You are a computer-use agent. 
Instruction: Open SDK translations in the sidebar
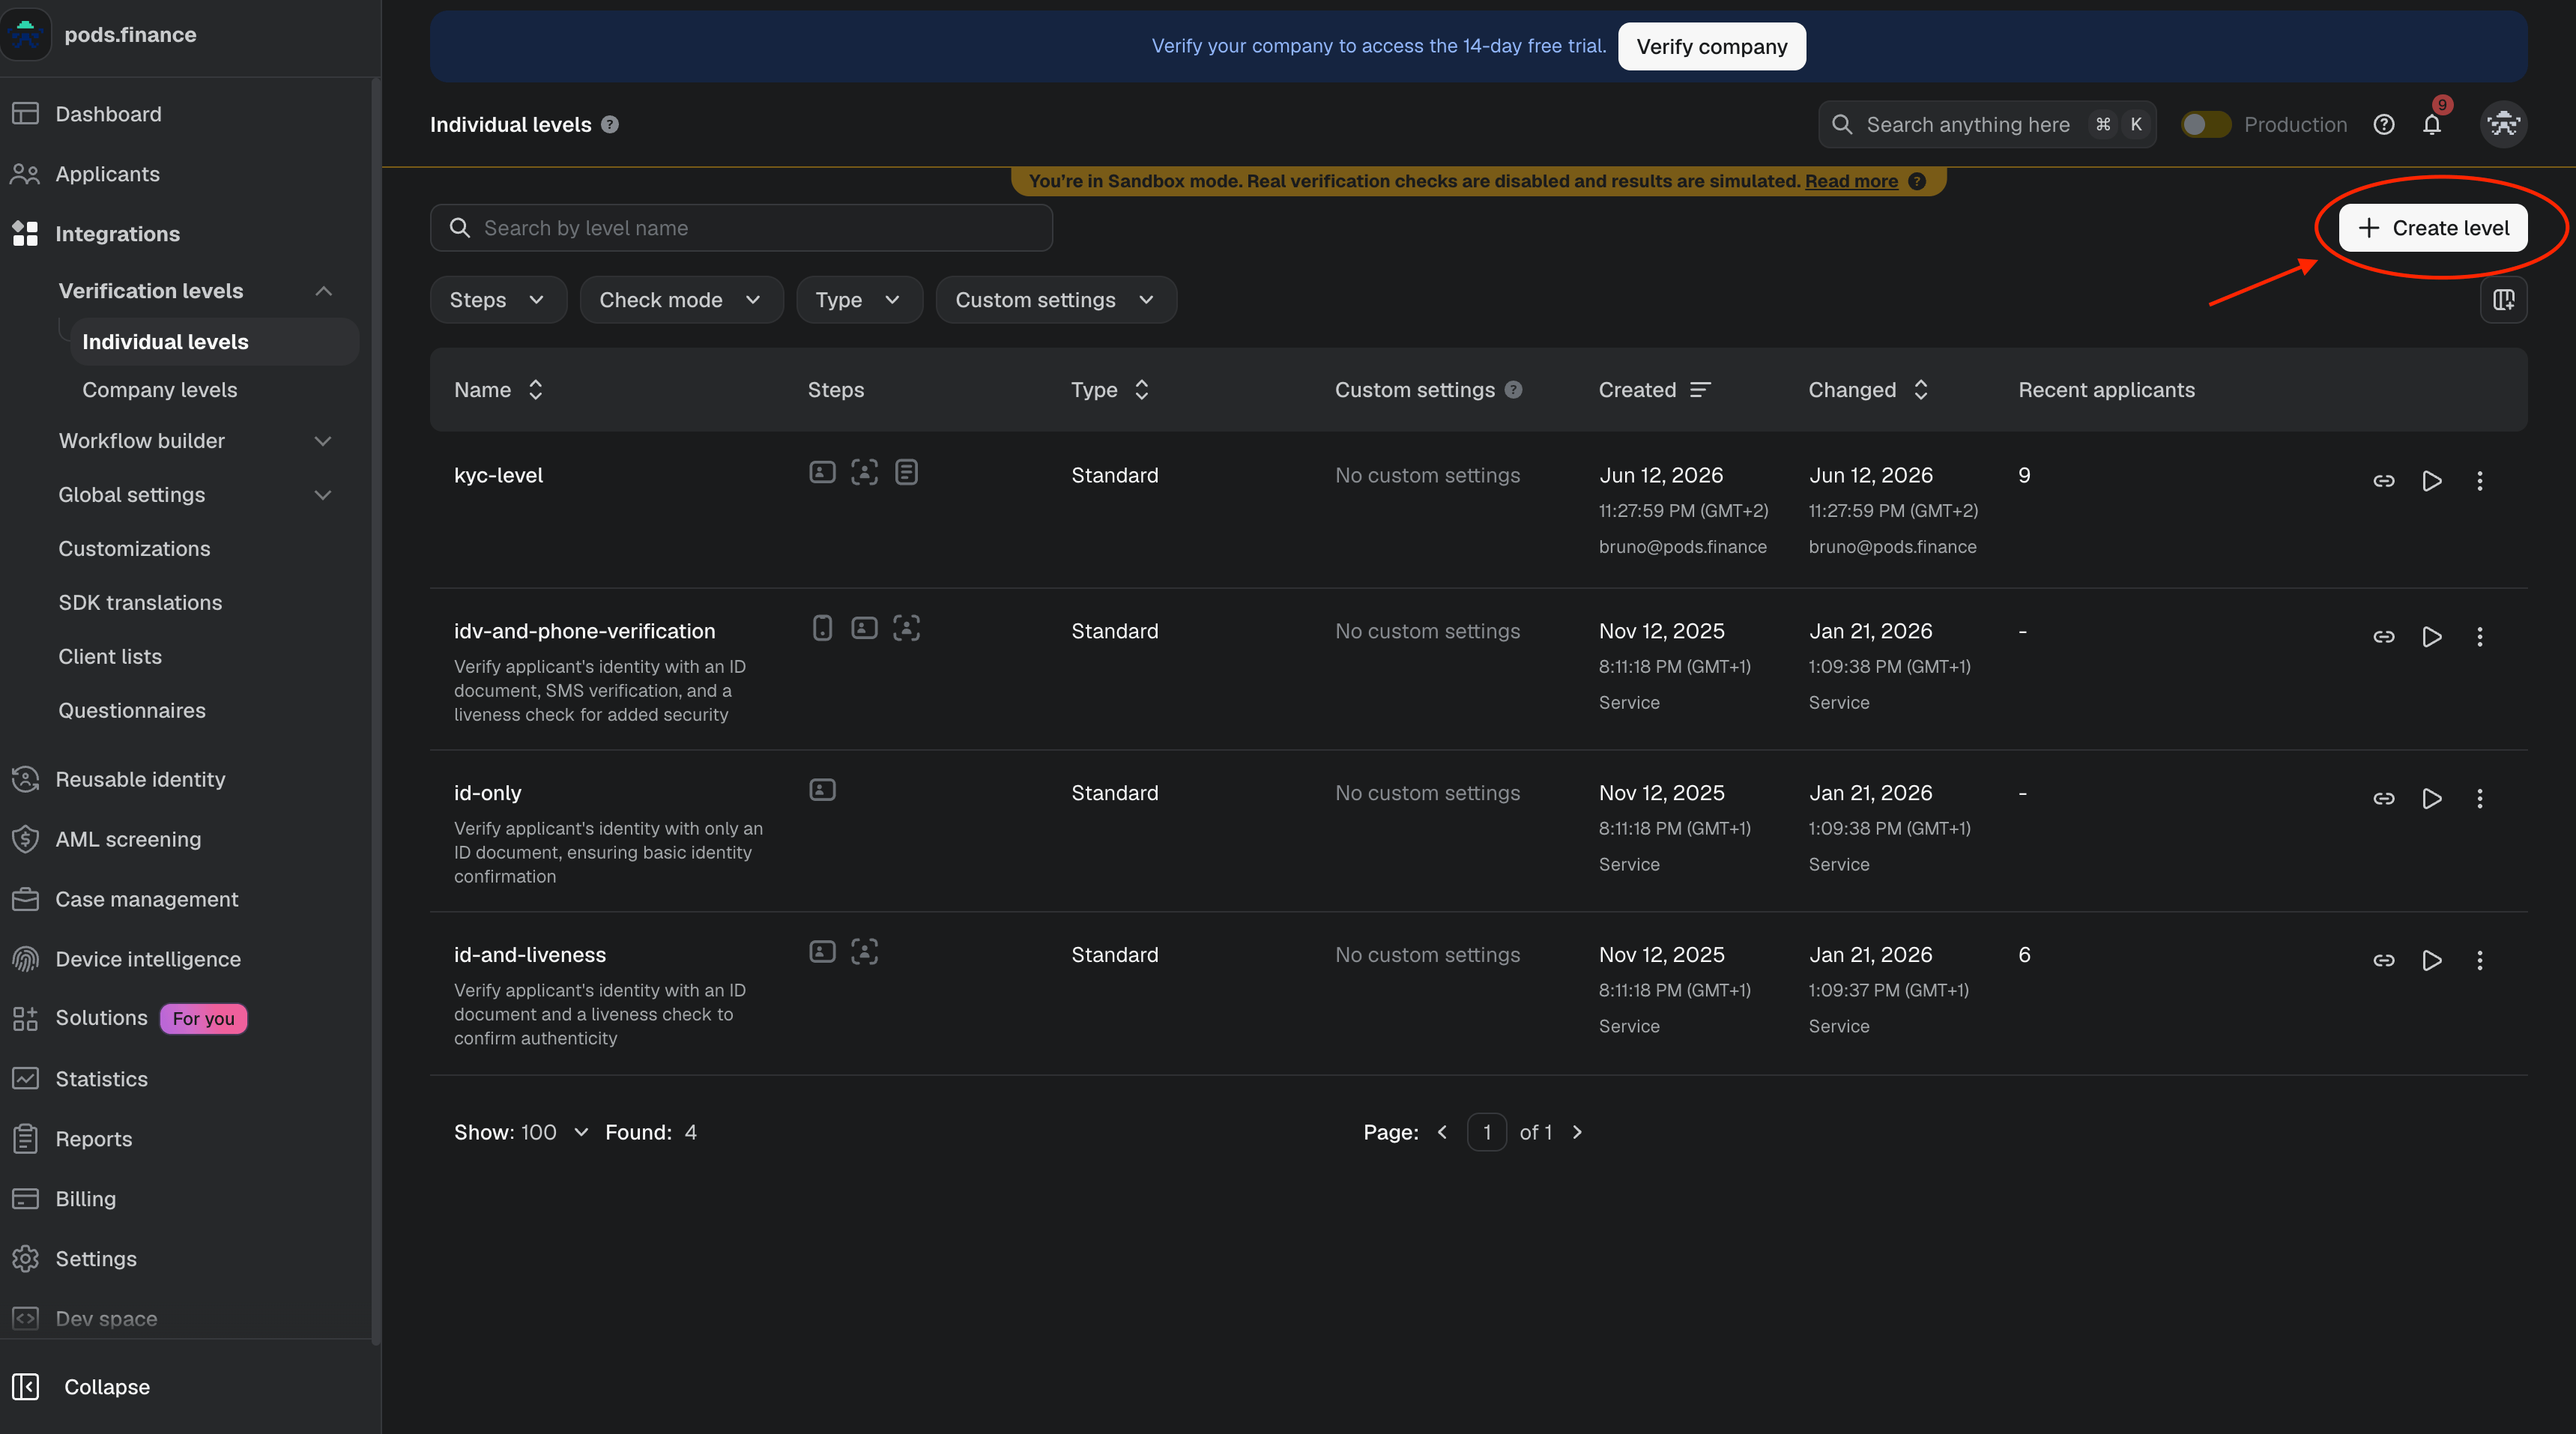(140, 603)
